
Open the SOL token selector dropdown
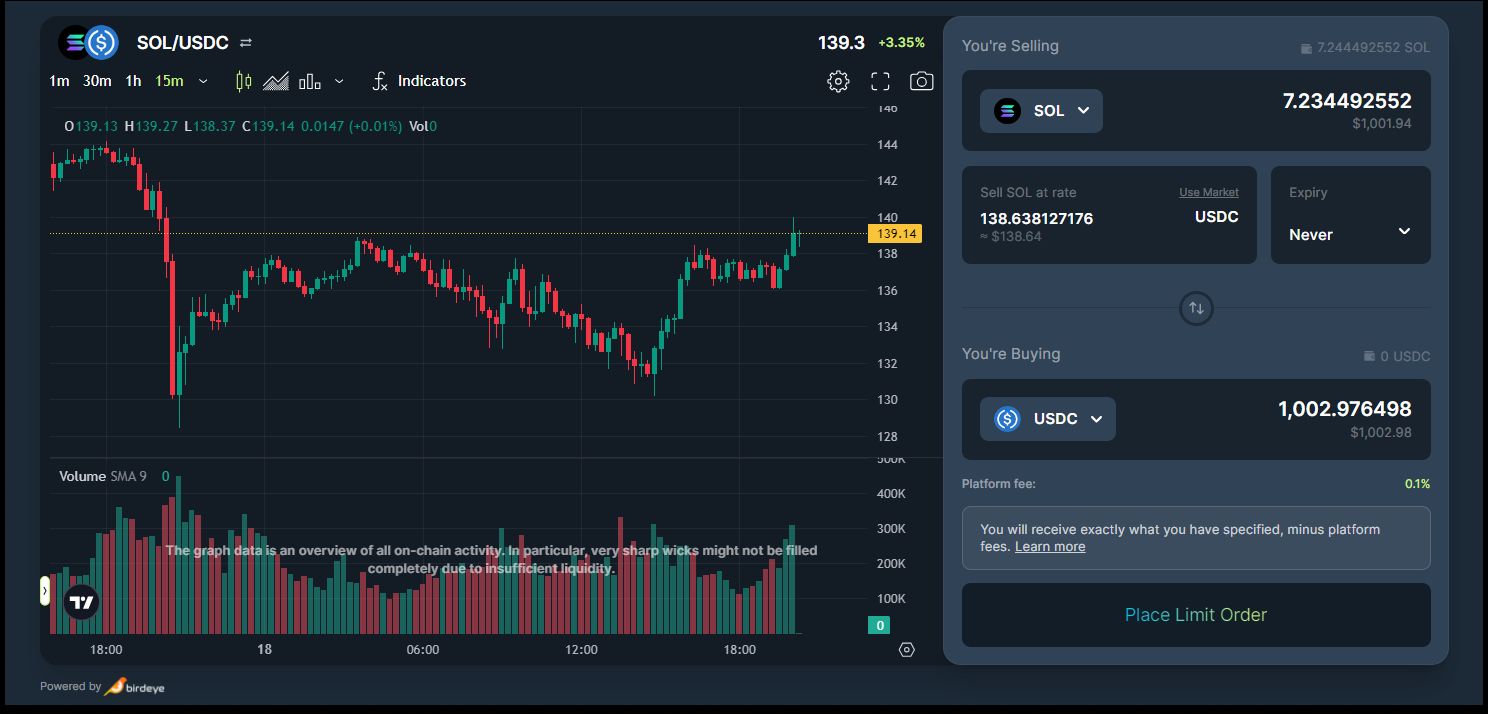tap(1041, 111)
